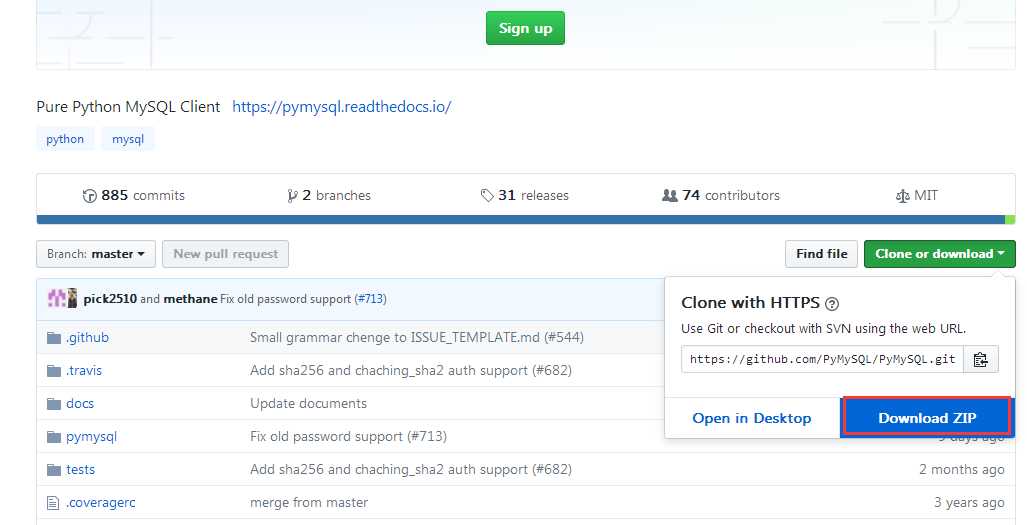
Task: Open pull request #713 in commit header
Action: click(371, 299)
